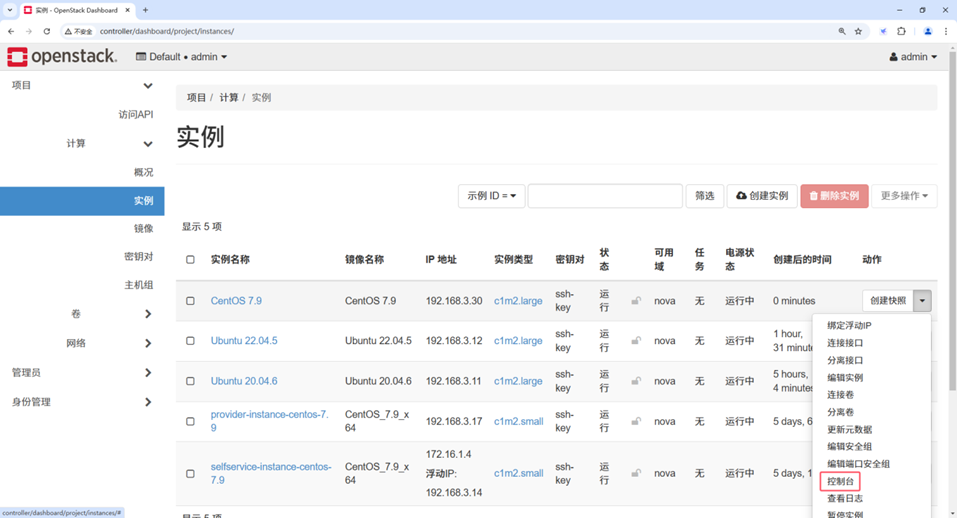Click the 筛选 filter button
957x518 pixels.
click(x=704, y=196)
